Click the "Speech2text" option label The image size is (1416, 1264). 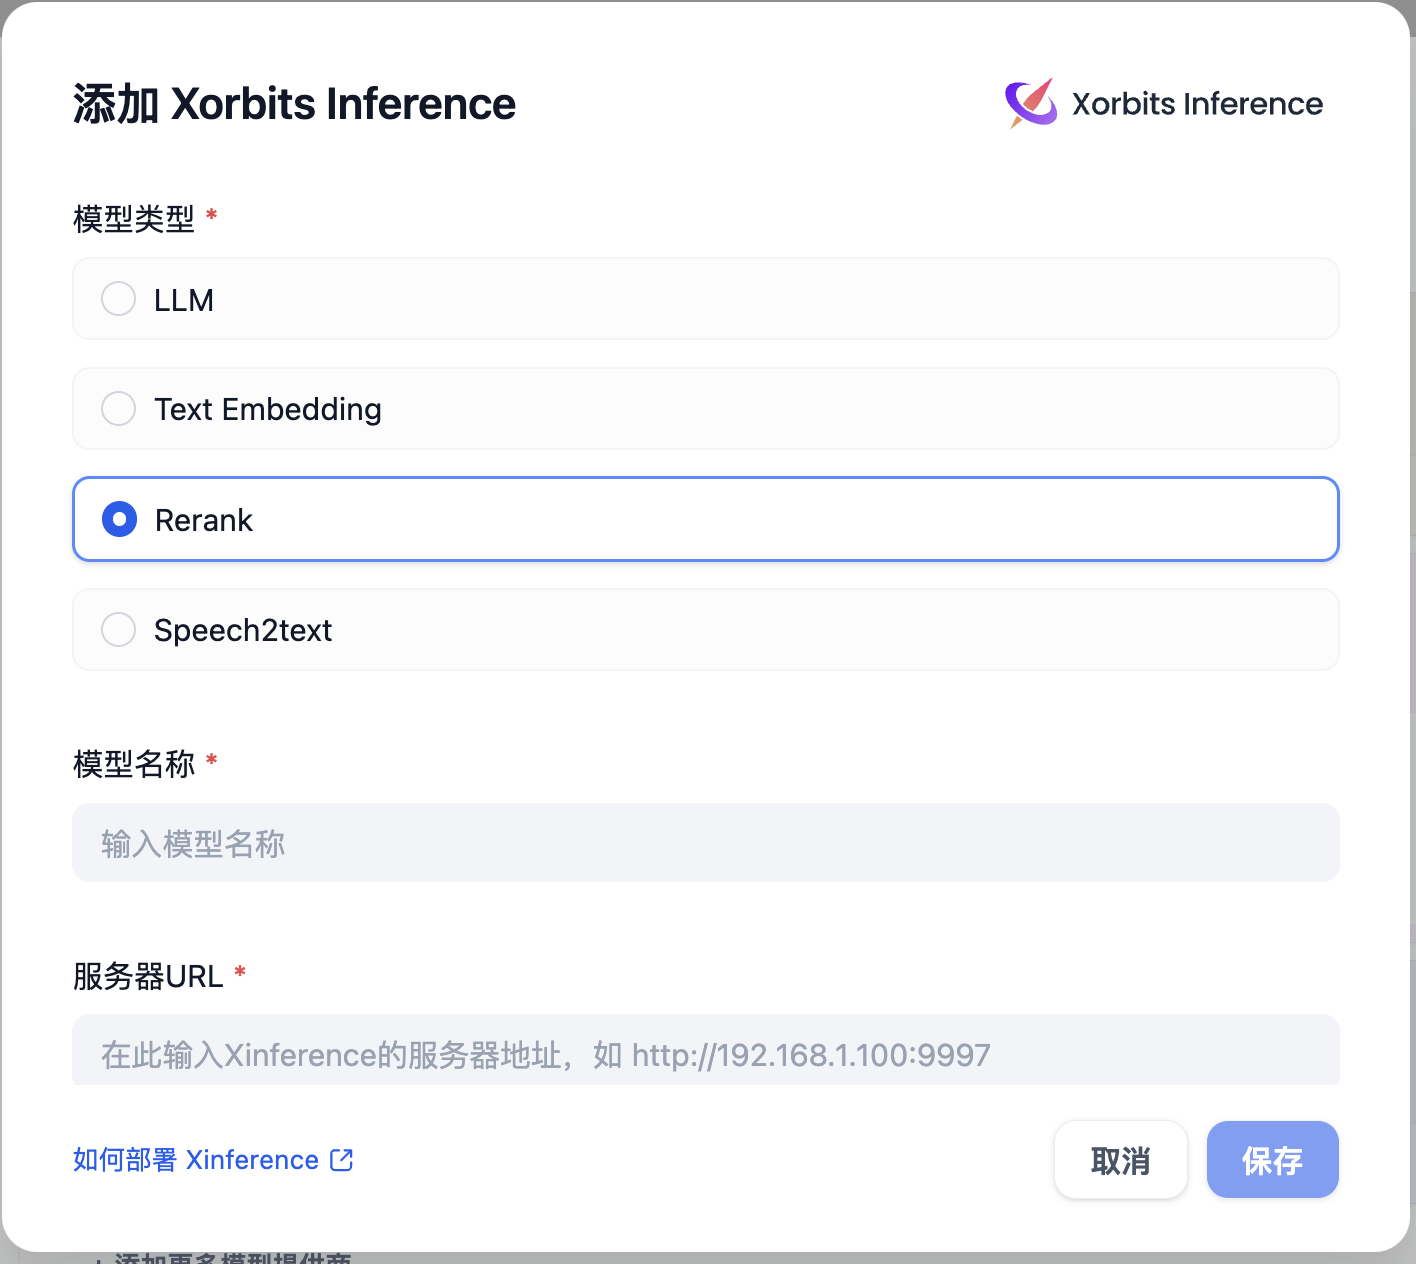(x=243, y=631)
